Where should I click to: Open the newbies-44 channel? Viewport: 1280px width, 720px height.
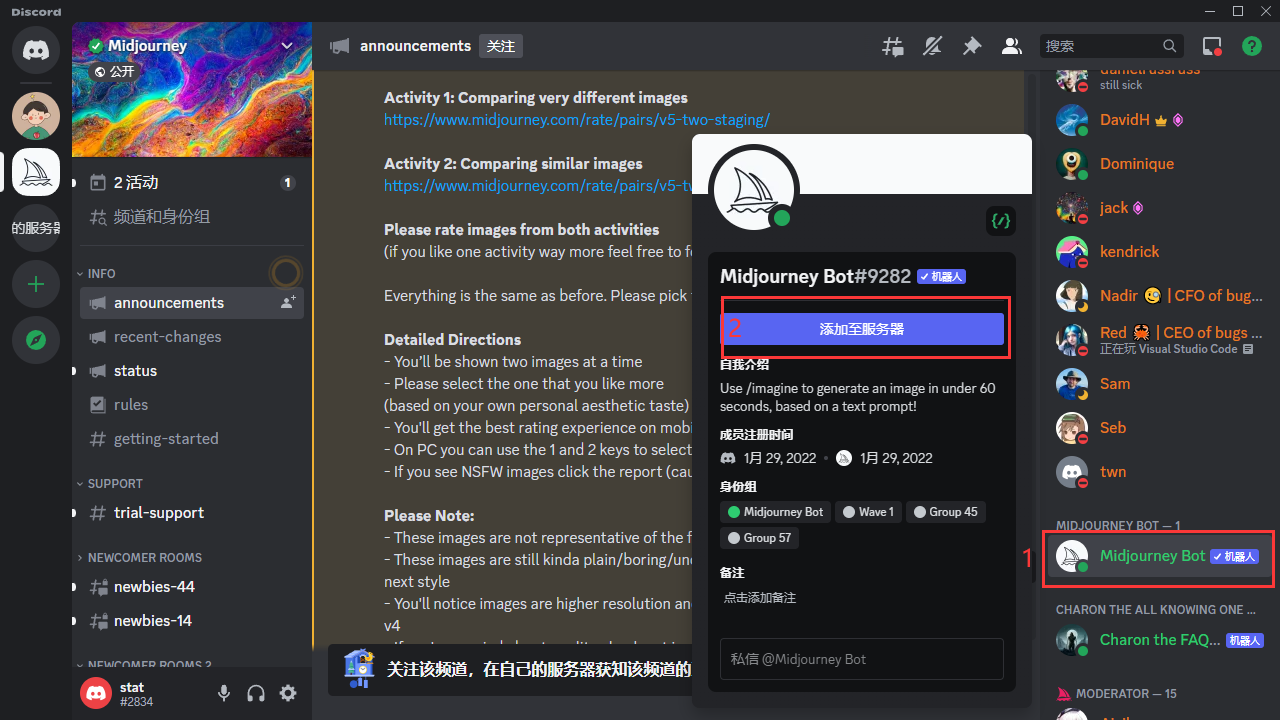(192, 586)
